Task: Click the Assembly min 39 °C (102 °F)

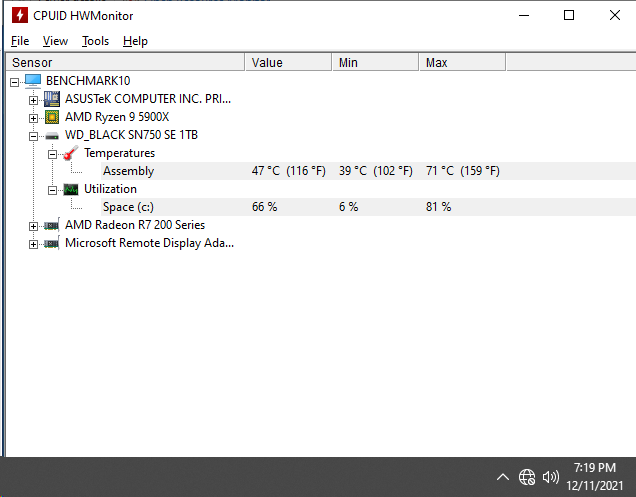Action: [x=376, y=171]
